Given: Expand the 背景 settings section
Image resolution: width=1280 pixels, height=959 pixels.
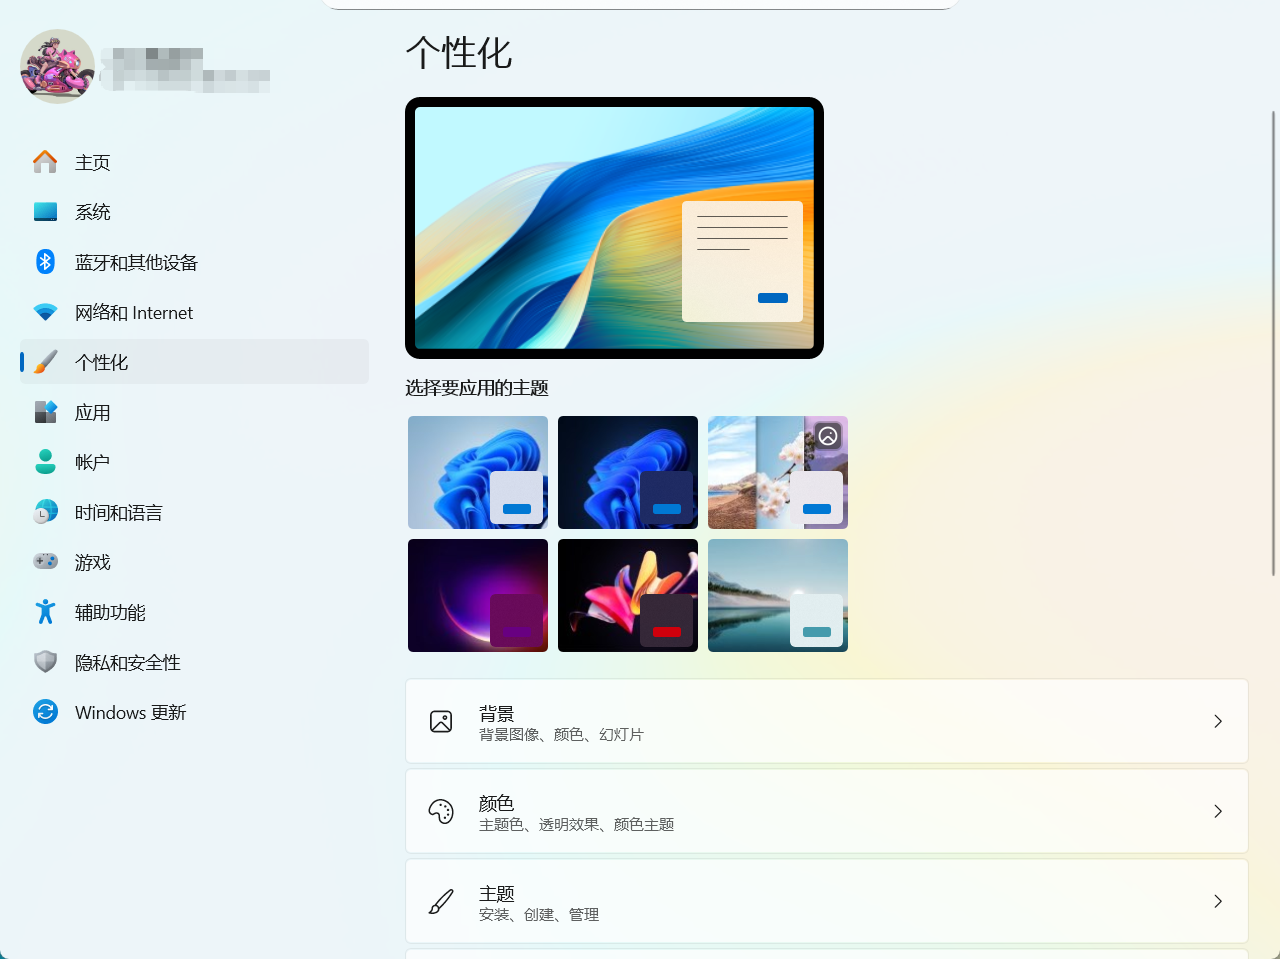Looking at the screenshot, I should 827,720.
